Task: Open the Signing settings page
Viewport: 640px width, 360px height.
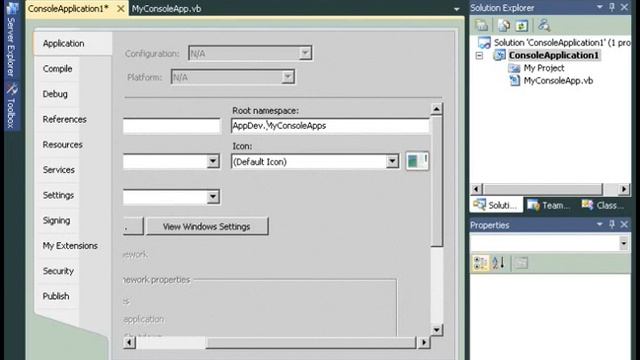Action: (x=56, y=220)
